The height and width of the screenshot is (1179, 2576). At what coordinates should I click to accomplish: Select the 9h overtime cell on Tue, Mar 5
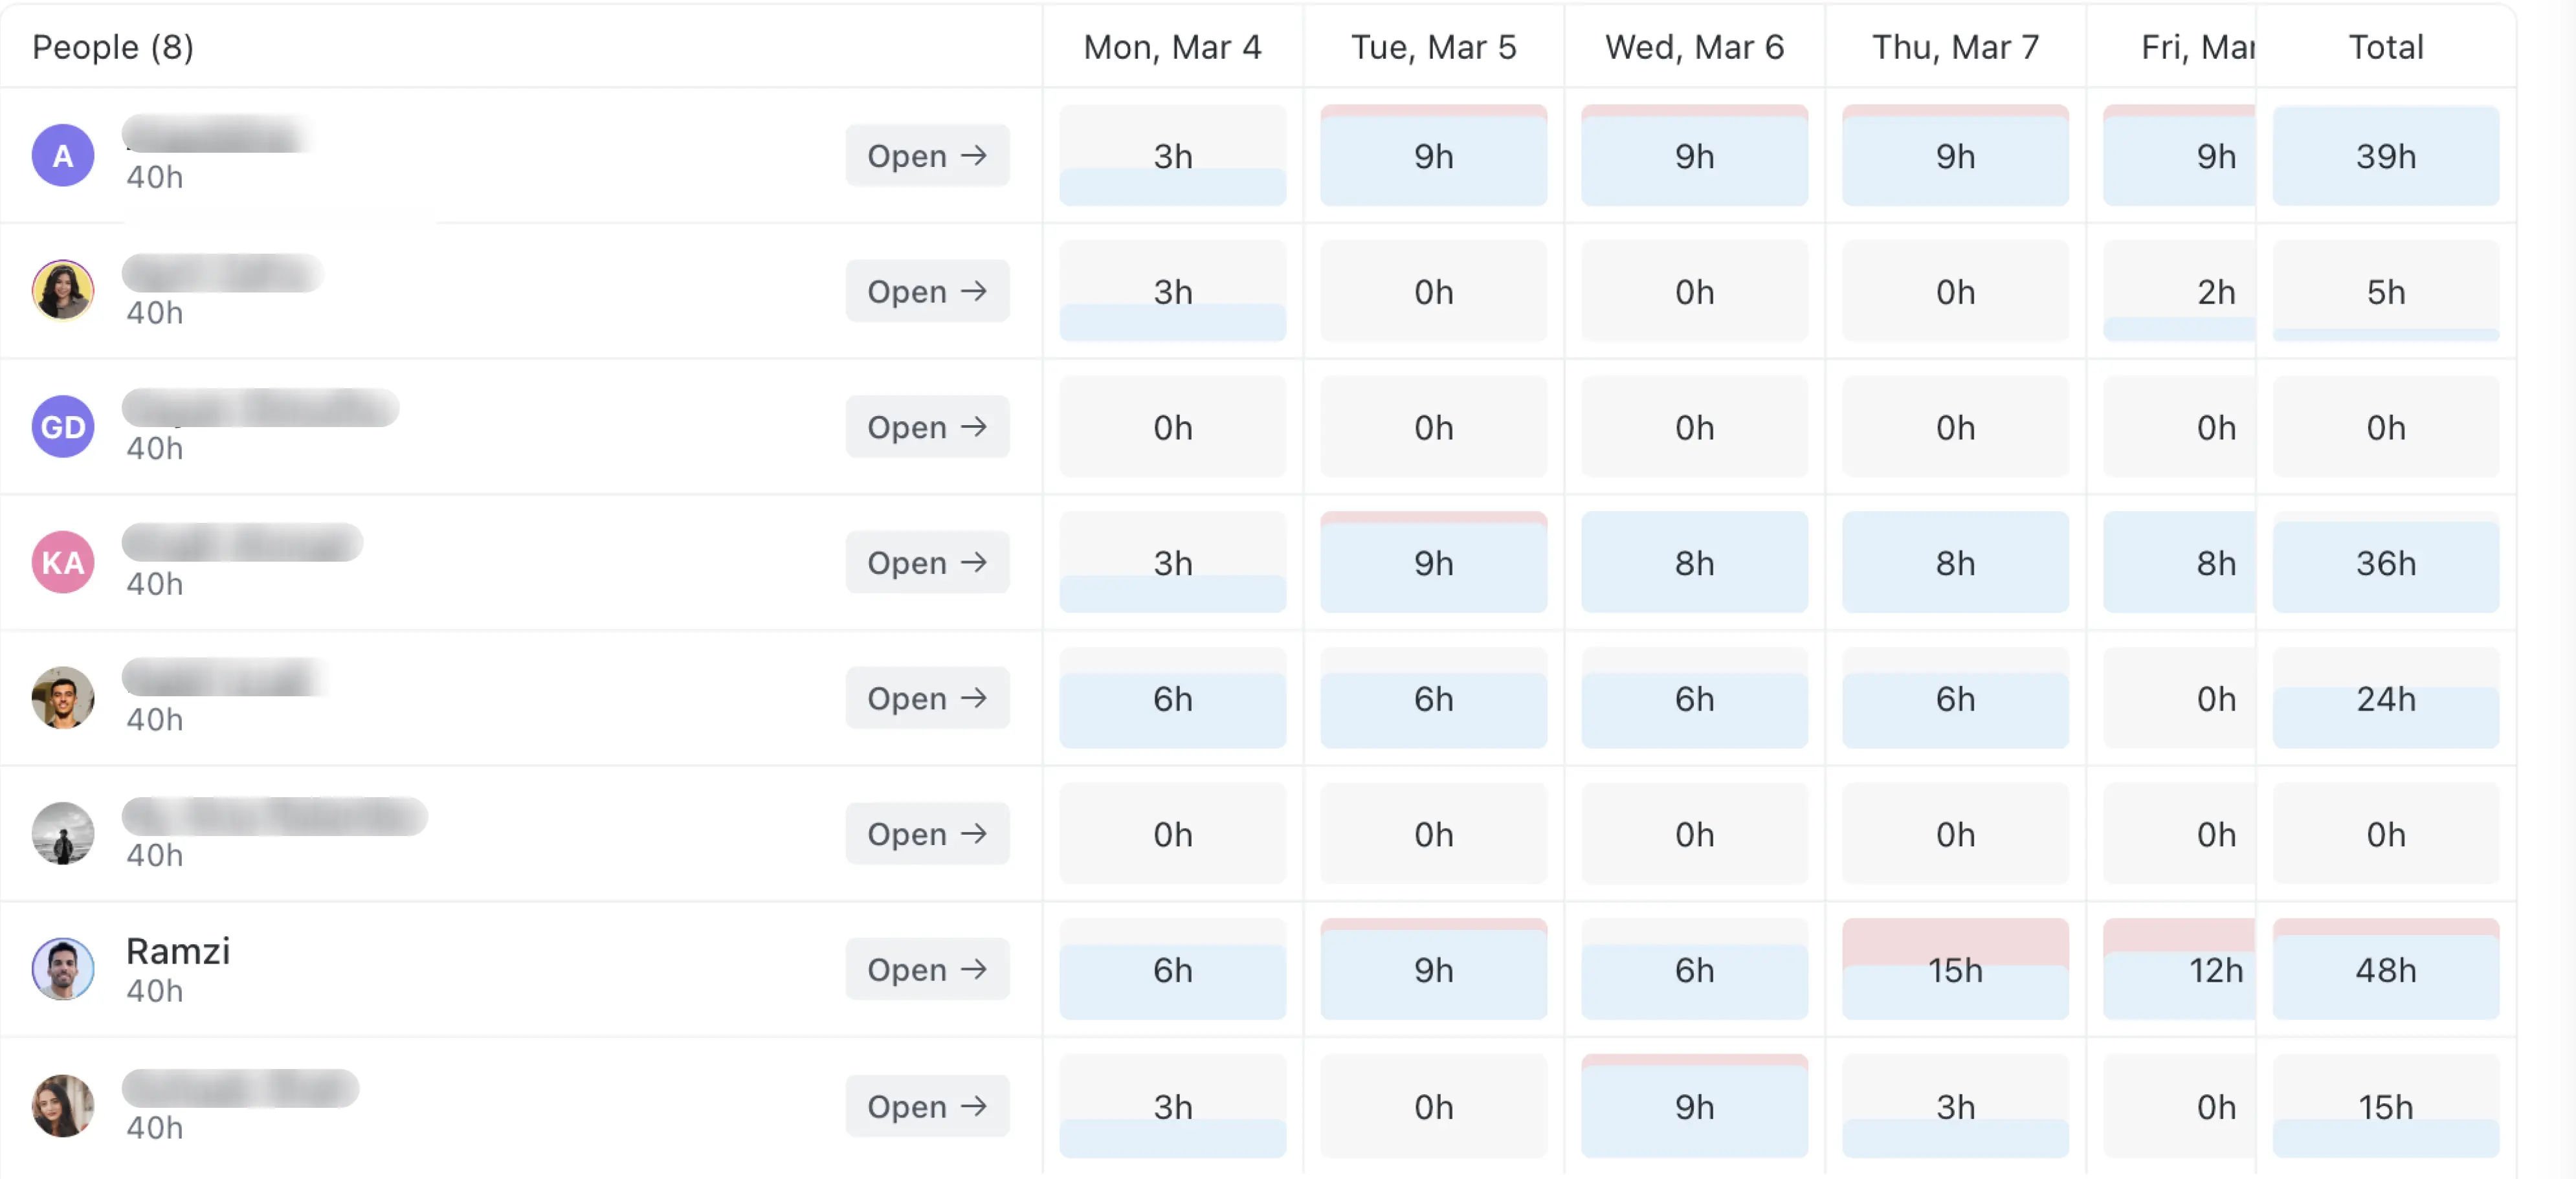[1434, 155]
